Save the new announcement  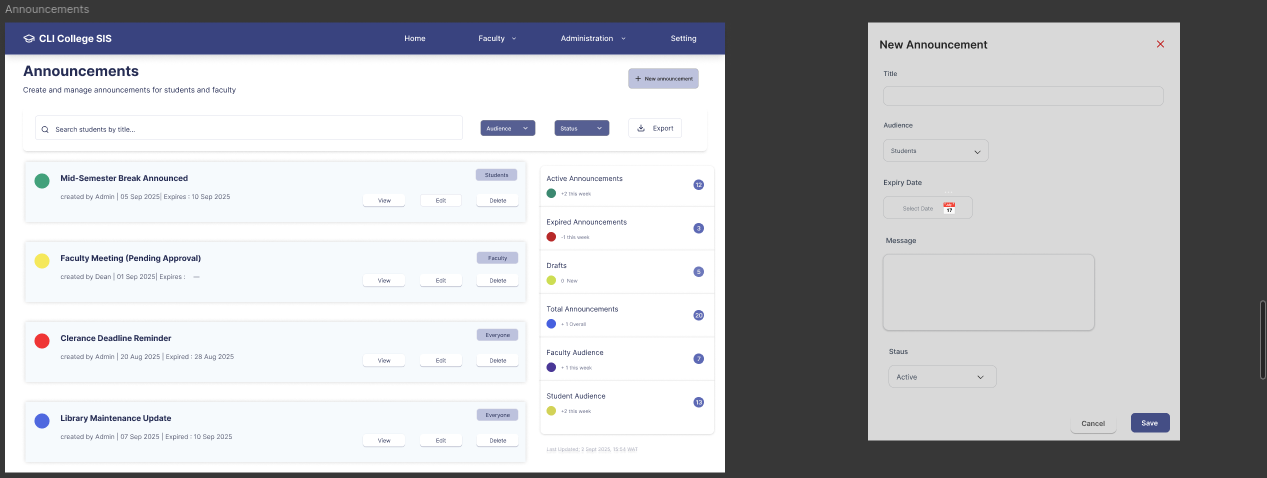[1149, 423]
